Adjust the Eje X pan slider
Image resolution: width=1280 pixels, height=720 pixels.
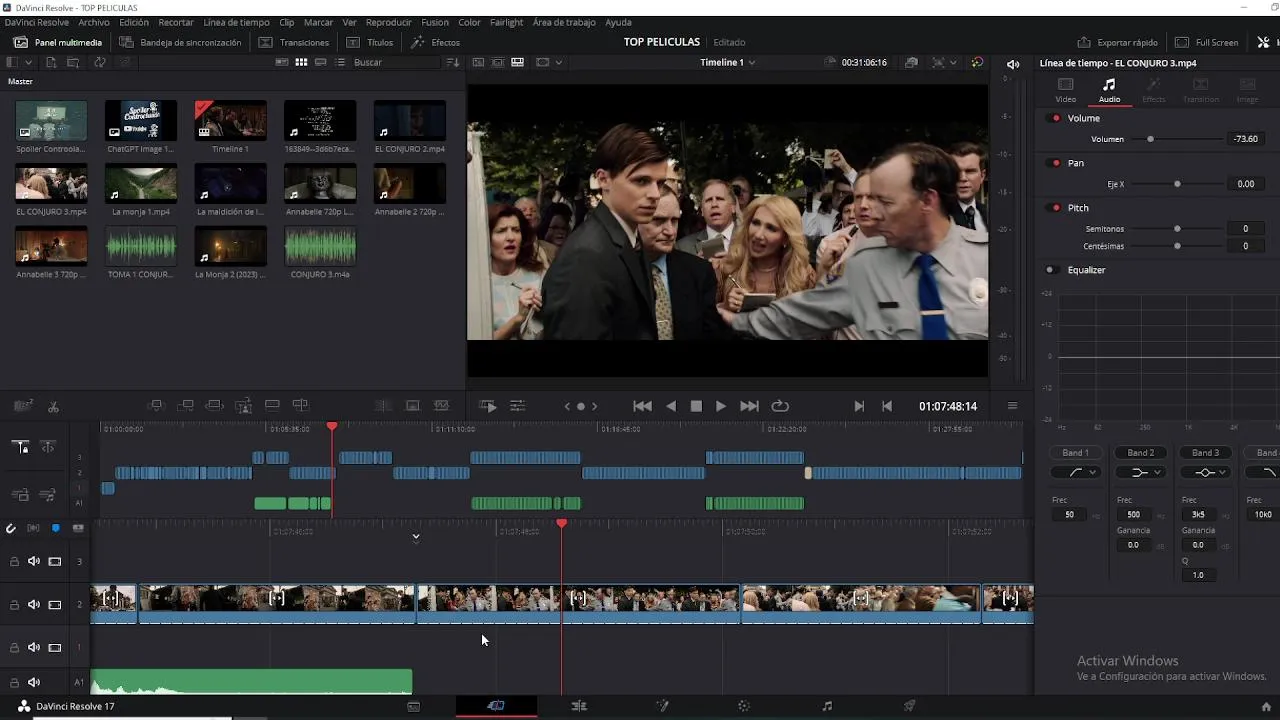[x=1177, y=184]
